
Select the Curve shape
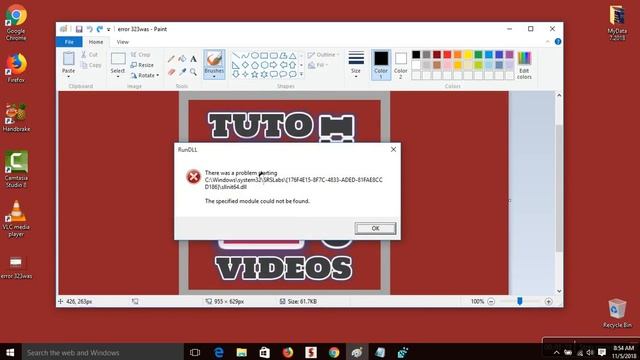(245, 56)
